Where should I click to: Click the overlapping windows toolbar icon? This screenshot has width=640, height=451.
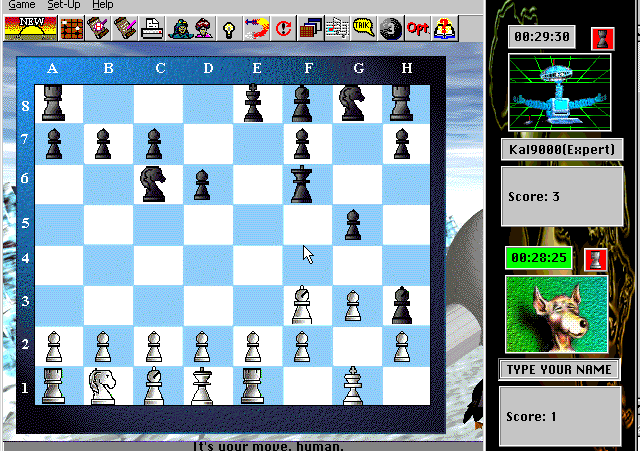point(310,27)
